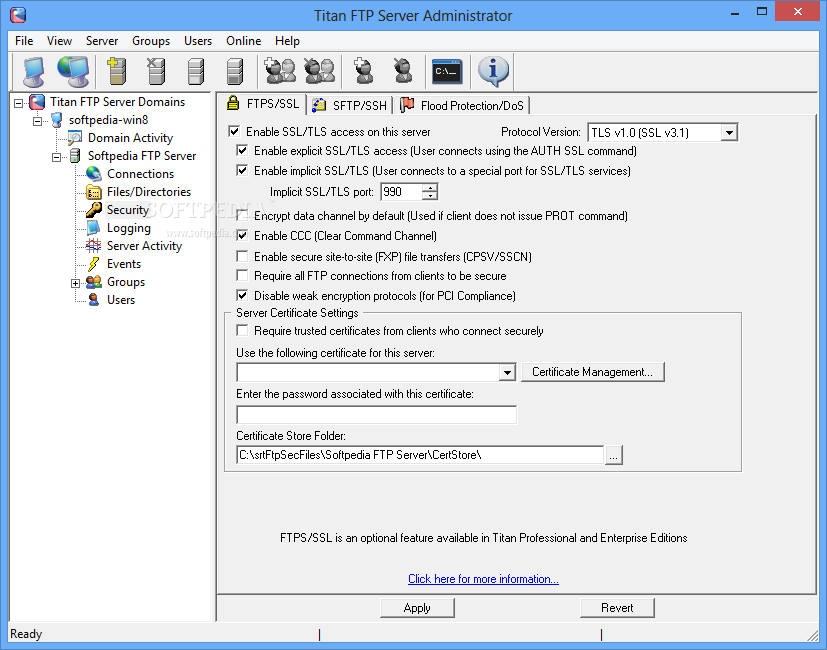Image resolution: width=827 pixels, height=650 pixels.
Task: Toggle Enable CCC Clear Command Channel
Action: pos(242,235)
